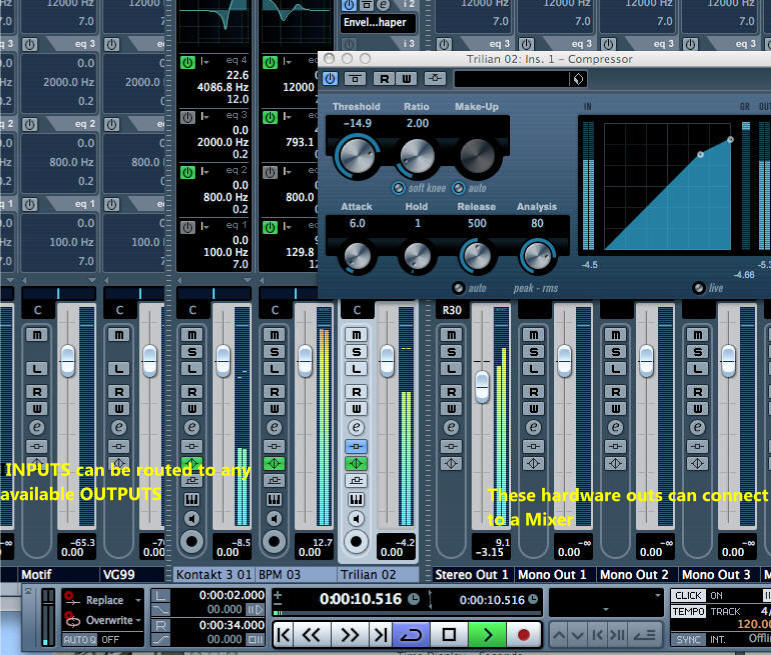Select the Kontakt 3 01 channel name
The height and width of the screenshot is (655, 771).
pyautogui.click(x=214, y=575)
